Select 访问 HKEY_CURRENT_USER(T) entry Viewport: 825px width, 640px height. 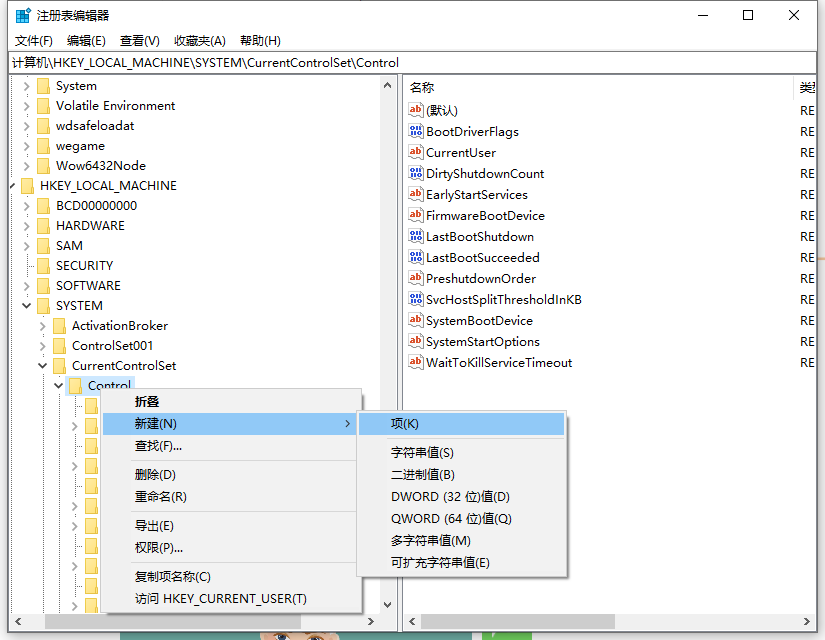tap(231, 599)
